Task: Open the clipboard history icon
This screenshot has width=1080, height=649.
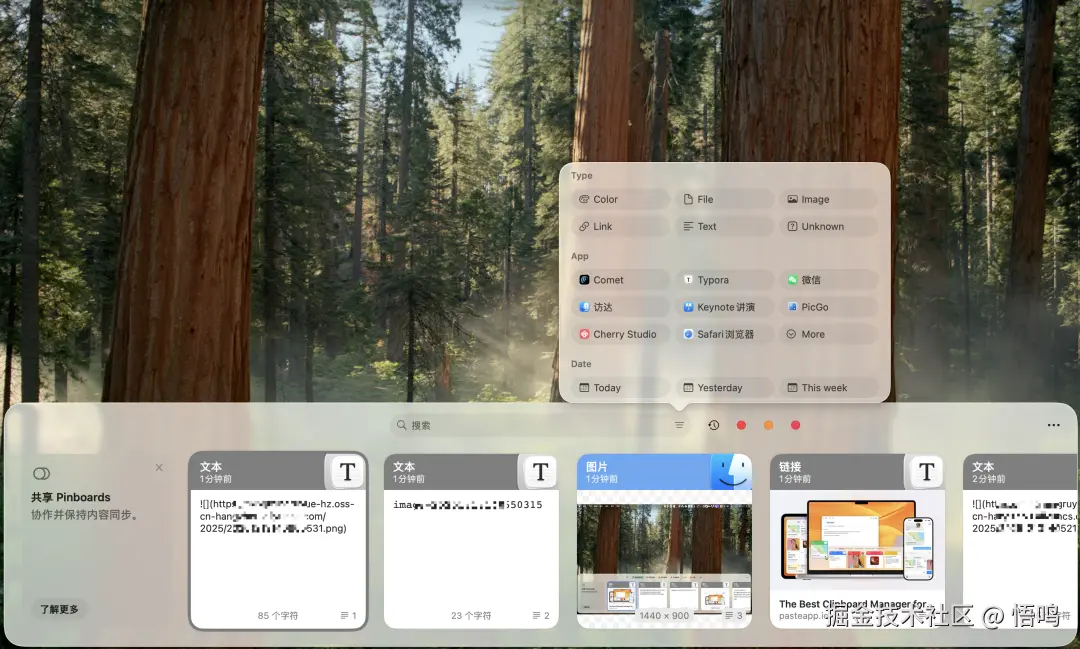Action: (x=714, y=425)
